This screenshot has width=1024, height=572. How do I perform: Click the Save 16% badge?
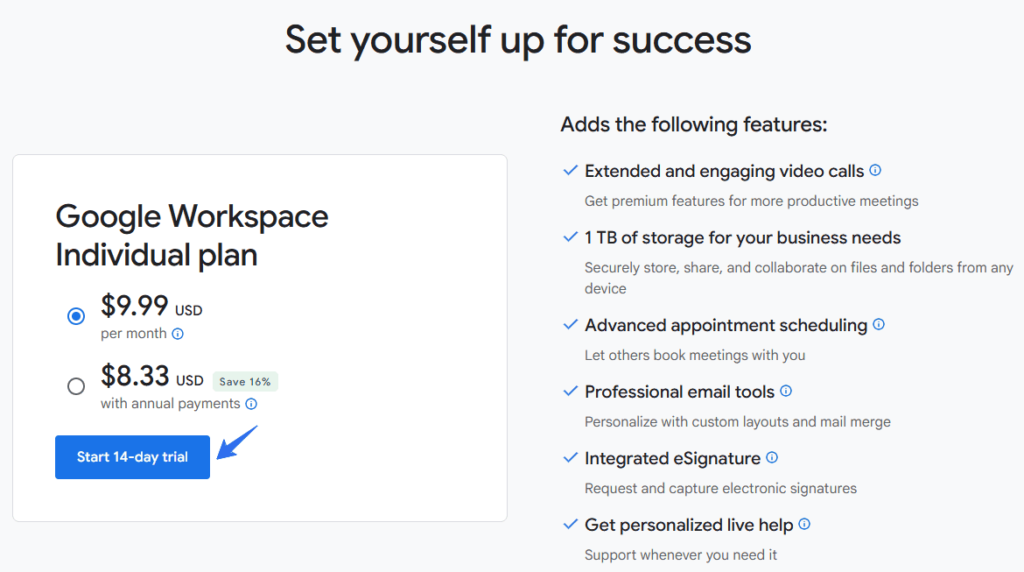point(245,381)
